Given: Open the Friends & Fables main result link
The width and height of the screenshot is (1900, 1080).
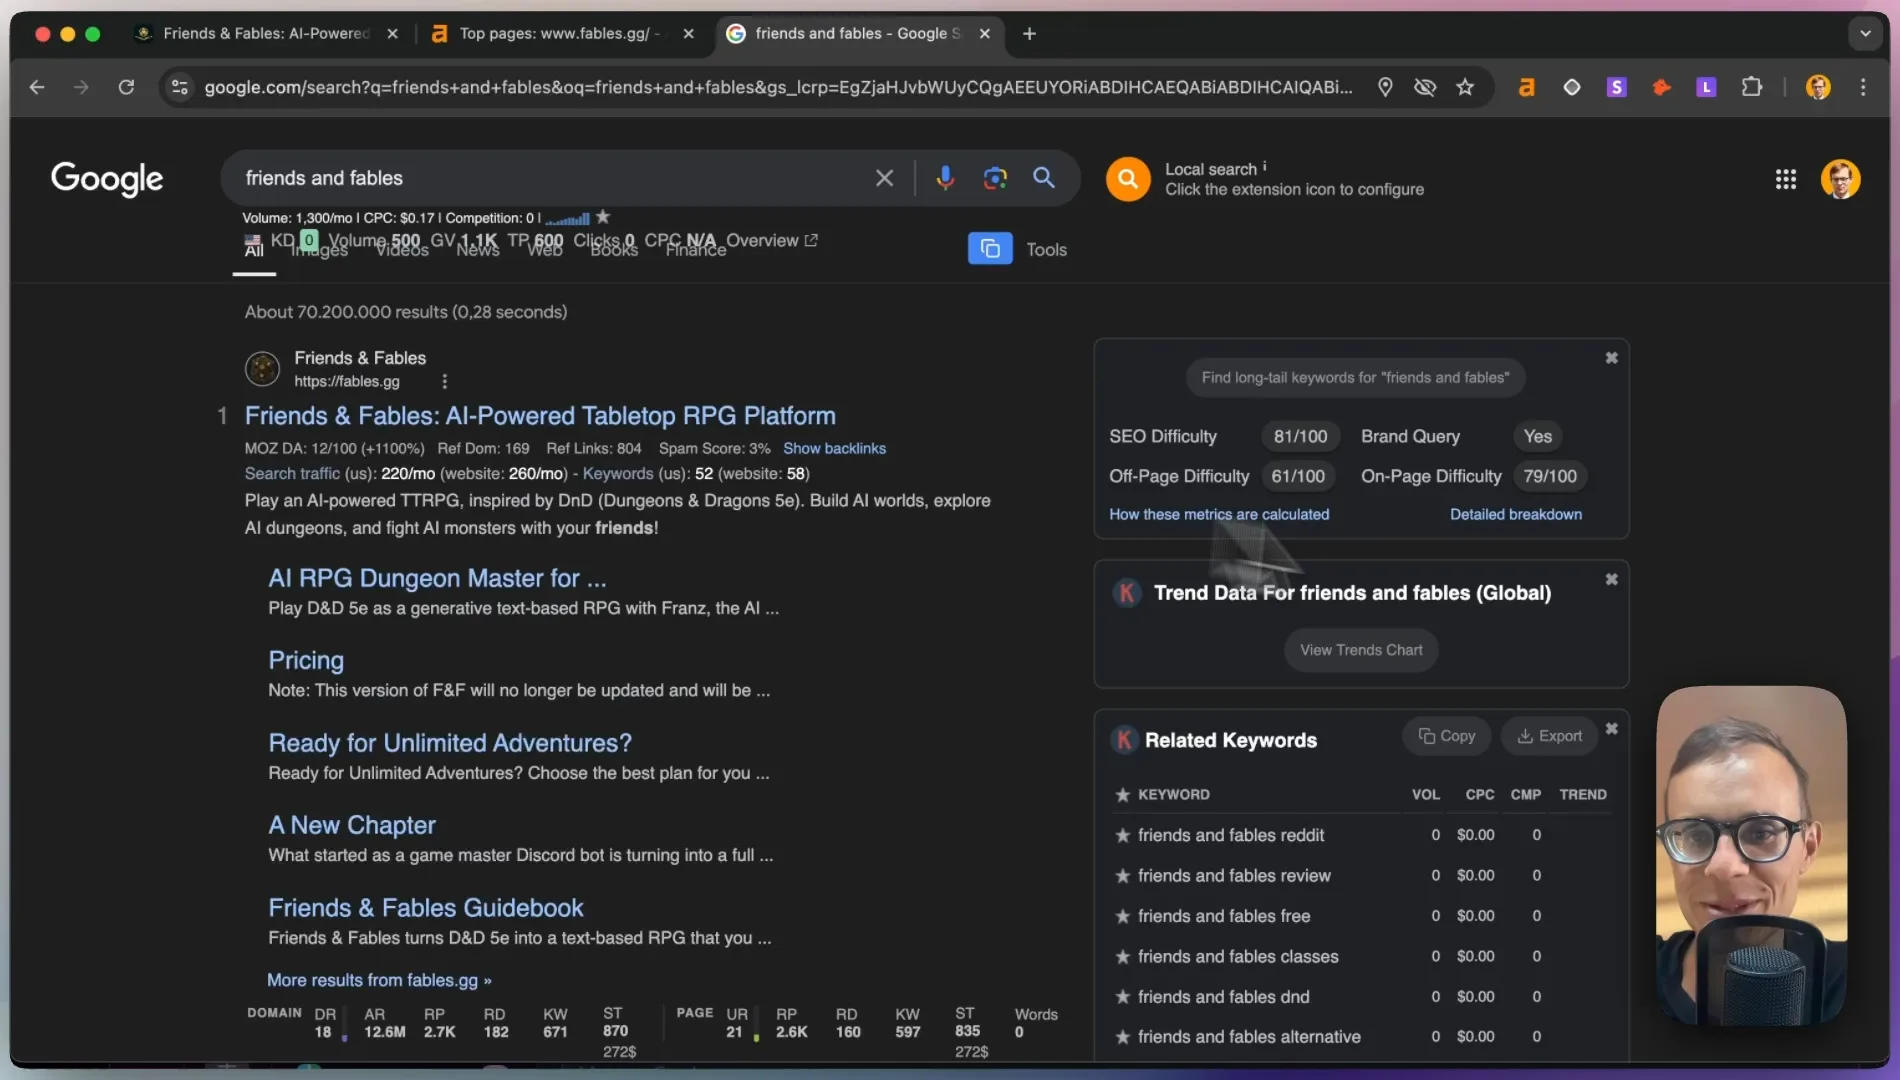Looking at the screenshot, I should [x=540, y=415].
